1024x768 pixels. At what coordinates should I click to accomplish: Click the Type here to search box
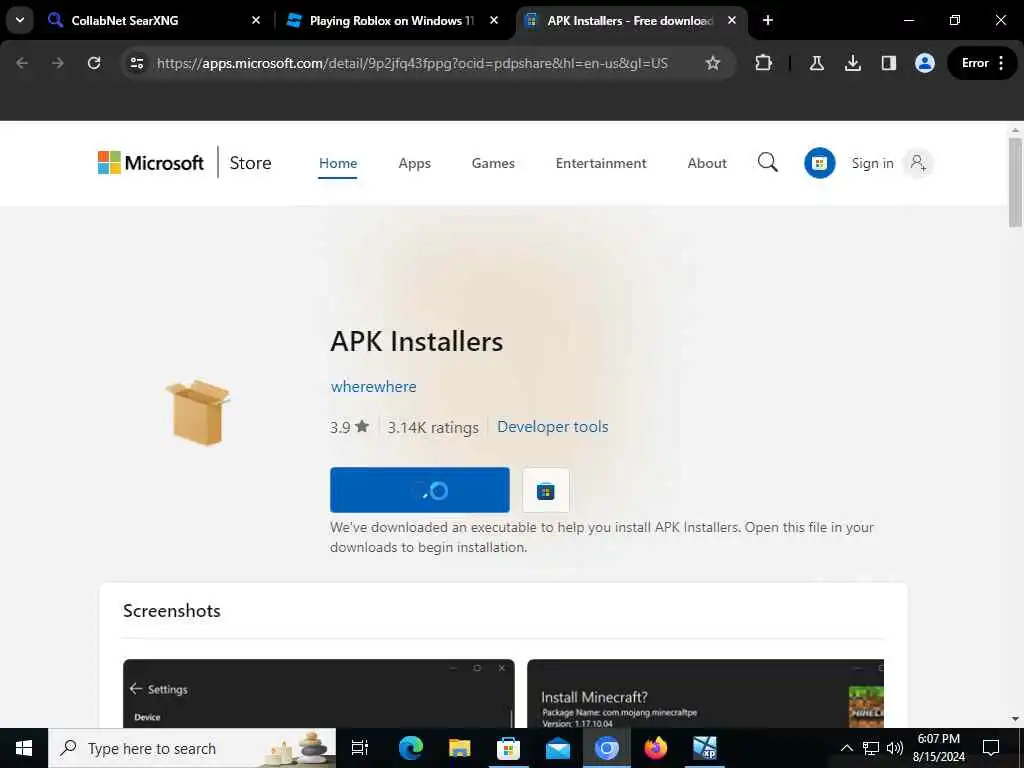[192, 748]
